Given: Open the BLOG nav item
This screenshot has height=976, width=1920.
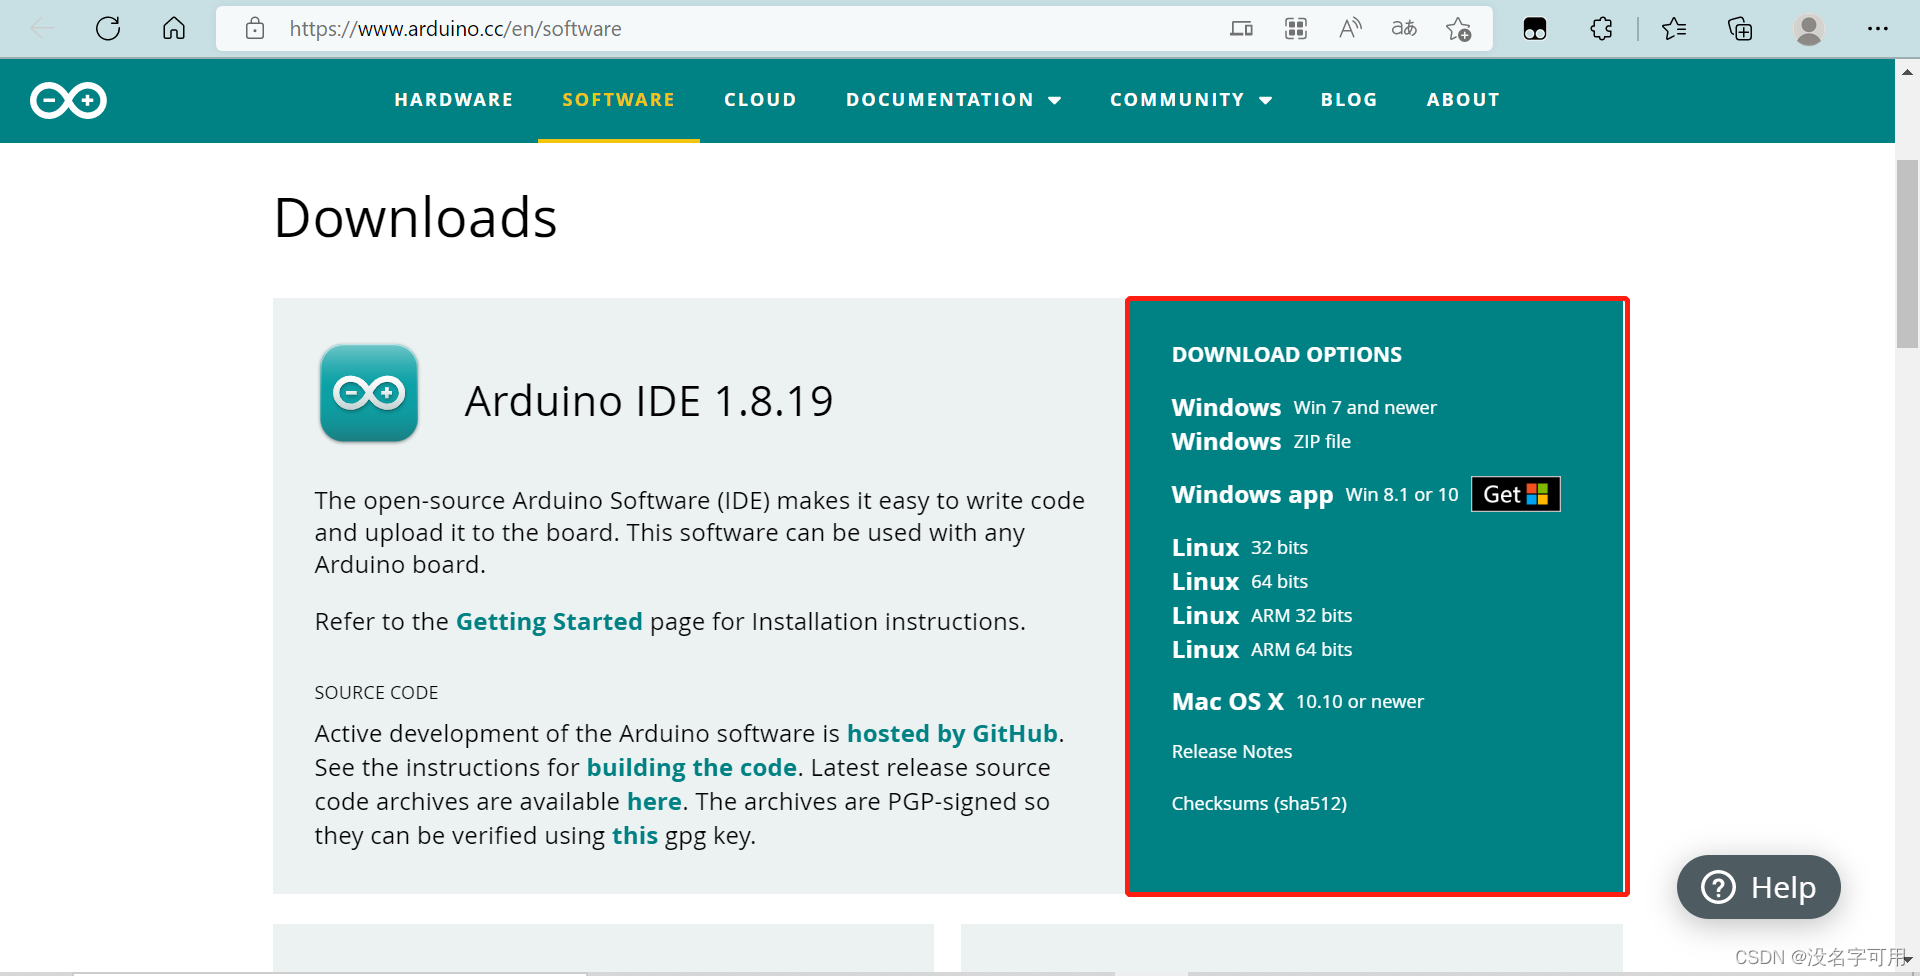Looking at the screenshot, I should point(1349,100).
